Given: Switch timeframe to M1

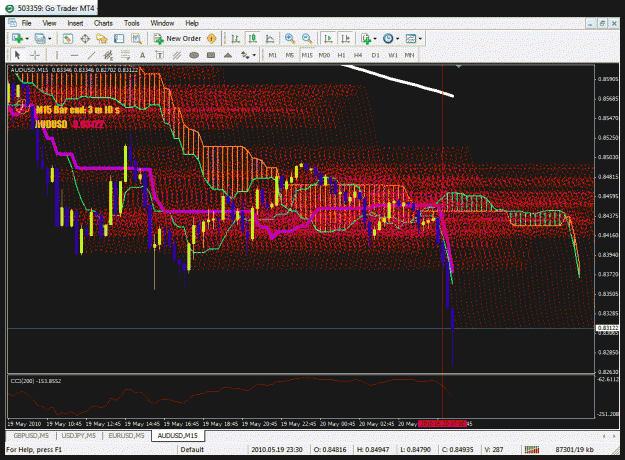Looking at the screenshot, I should (273, 55).
